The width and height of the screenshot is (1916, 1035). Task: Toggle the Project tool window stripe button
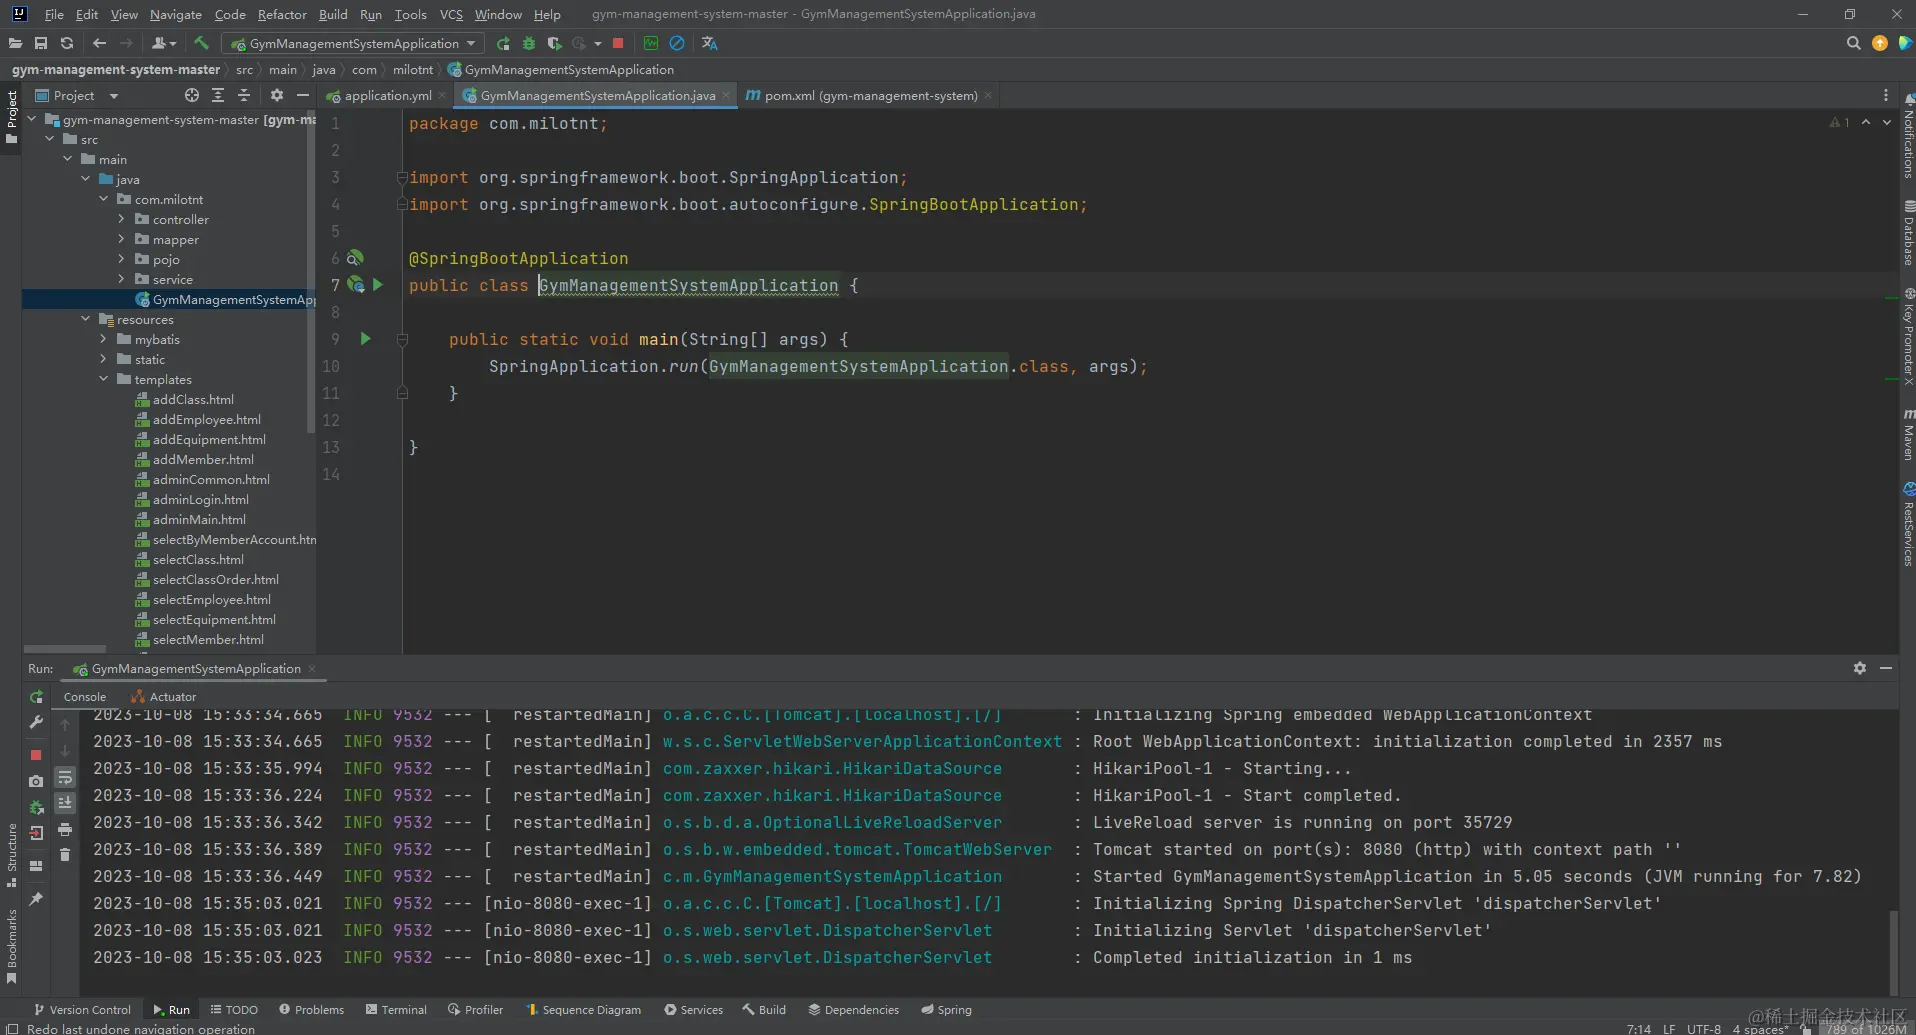pyautogui.click(x=11, y=117)
